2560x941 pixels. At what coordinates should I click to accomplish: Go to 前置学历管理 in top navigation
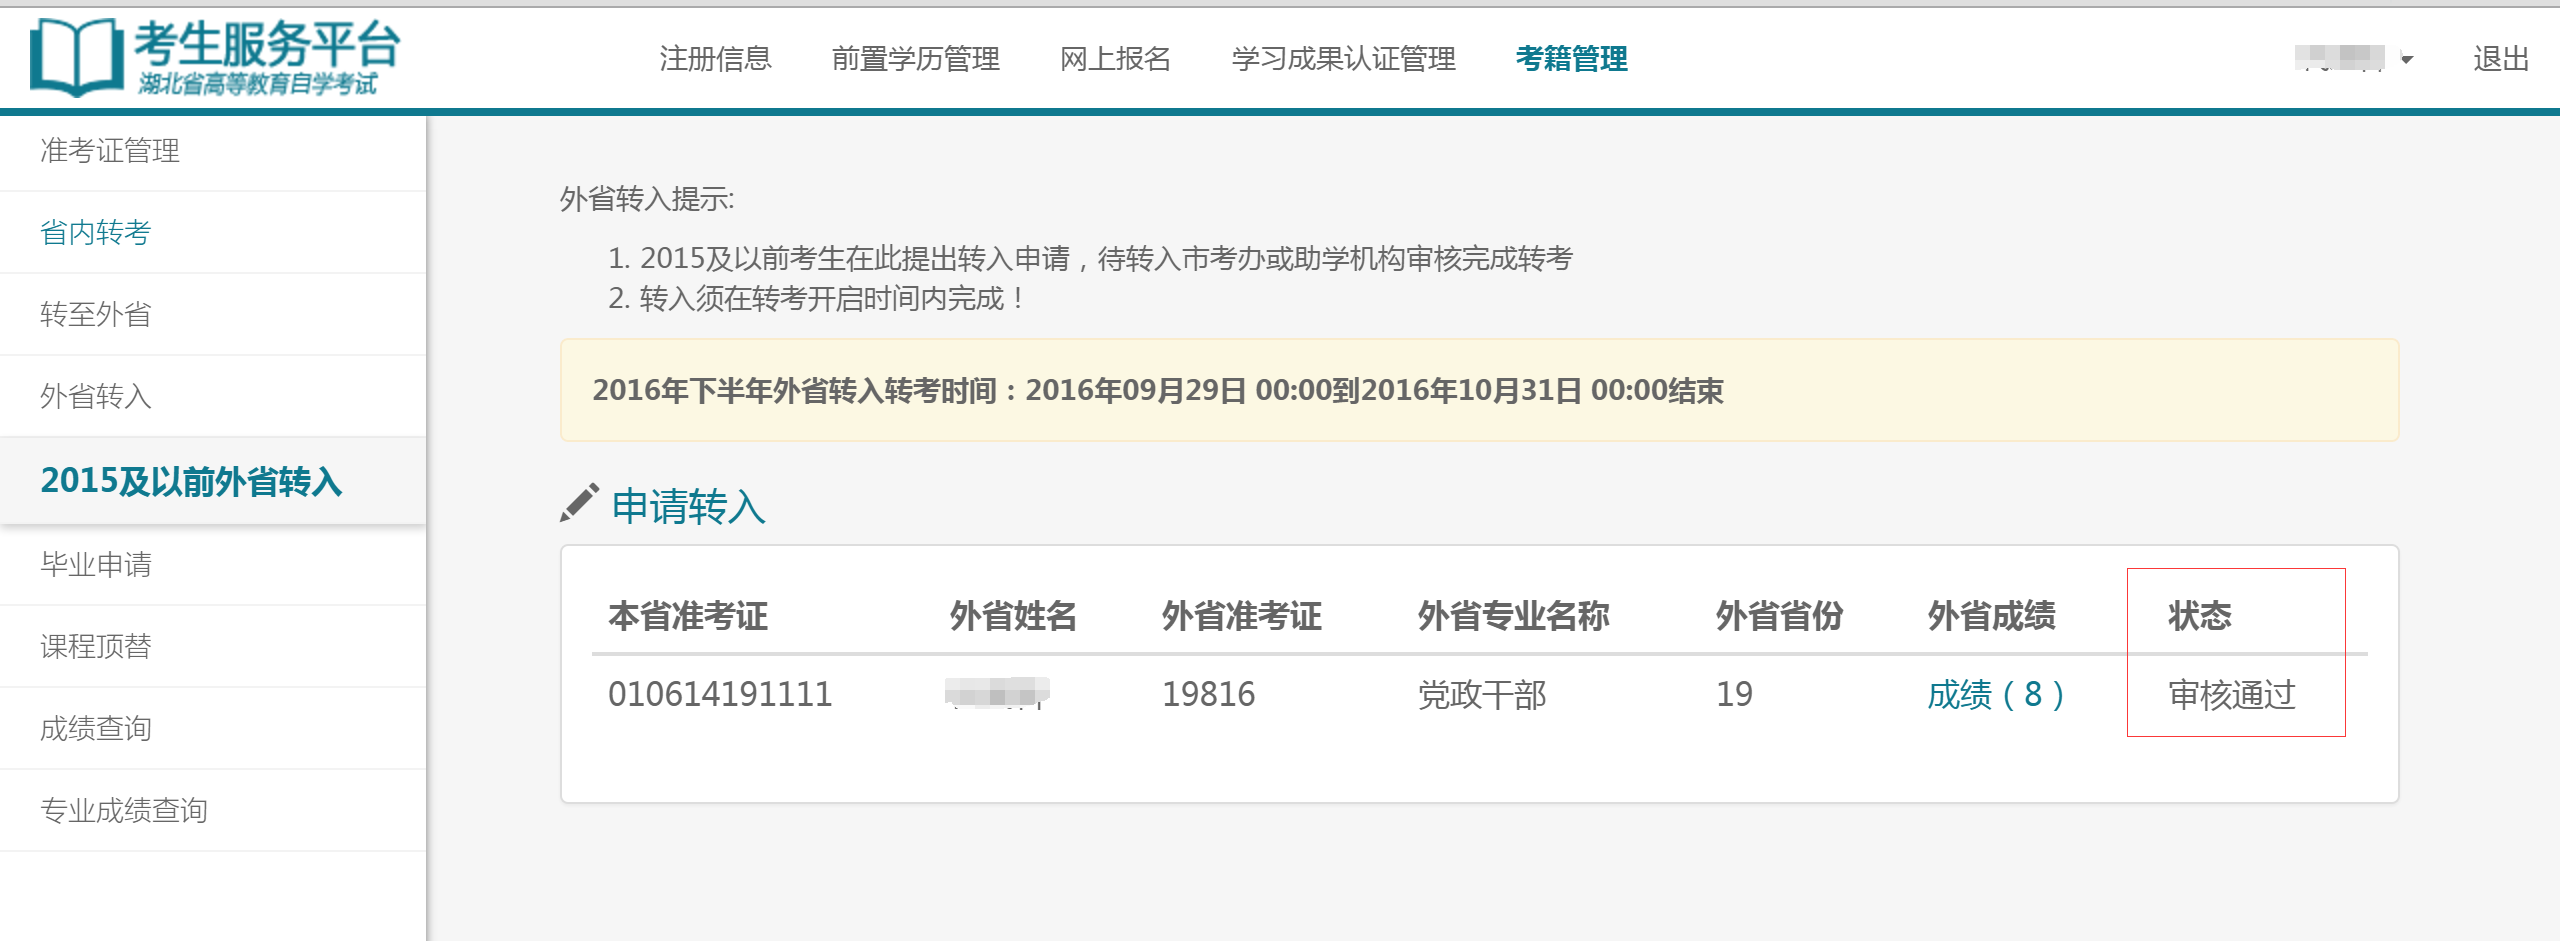(x=915, y=59)
